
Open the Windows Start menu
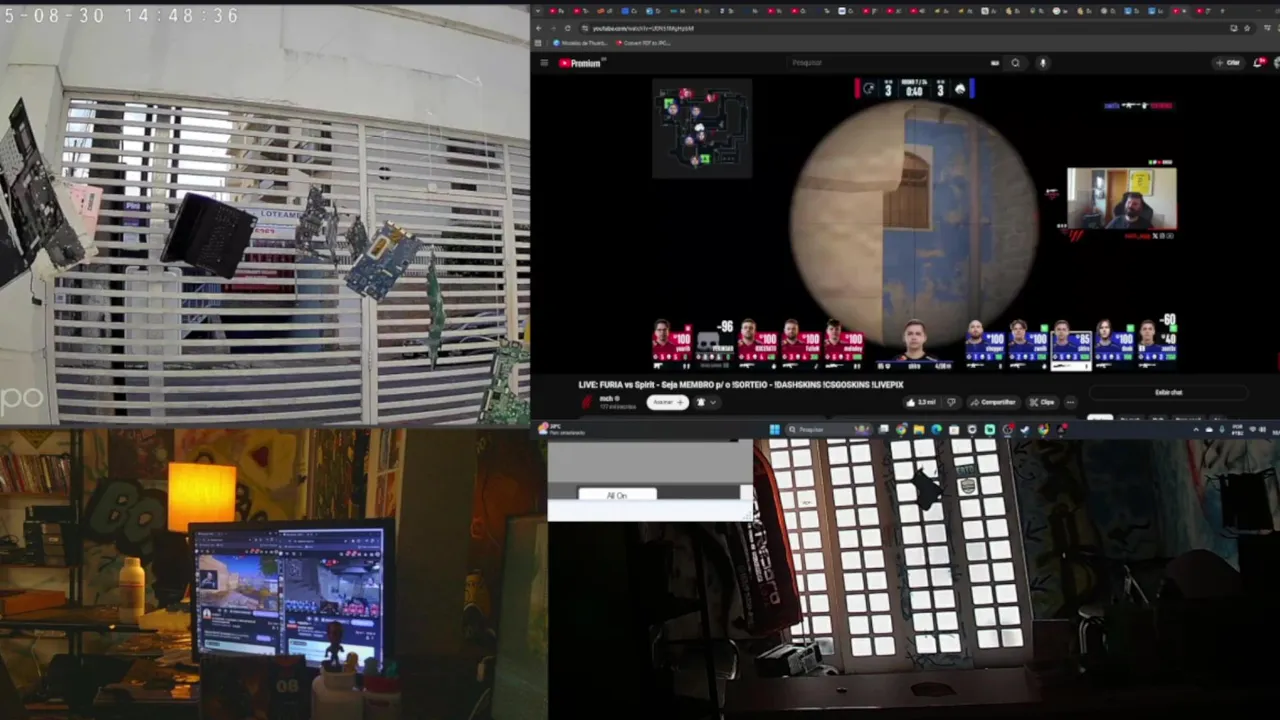click(x=775, y=429)
